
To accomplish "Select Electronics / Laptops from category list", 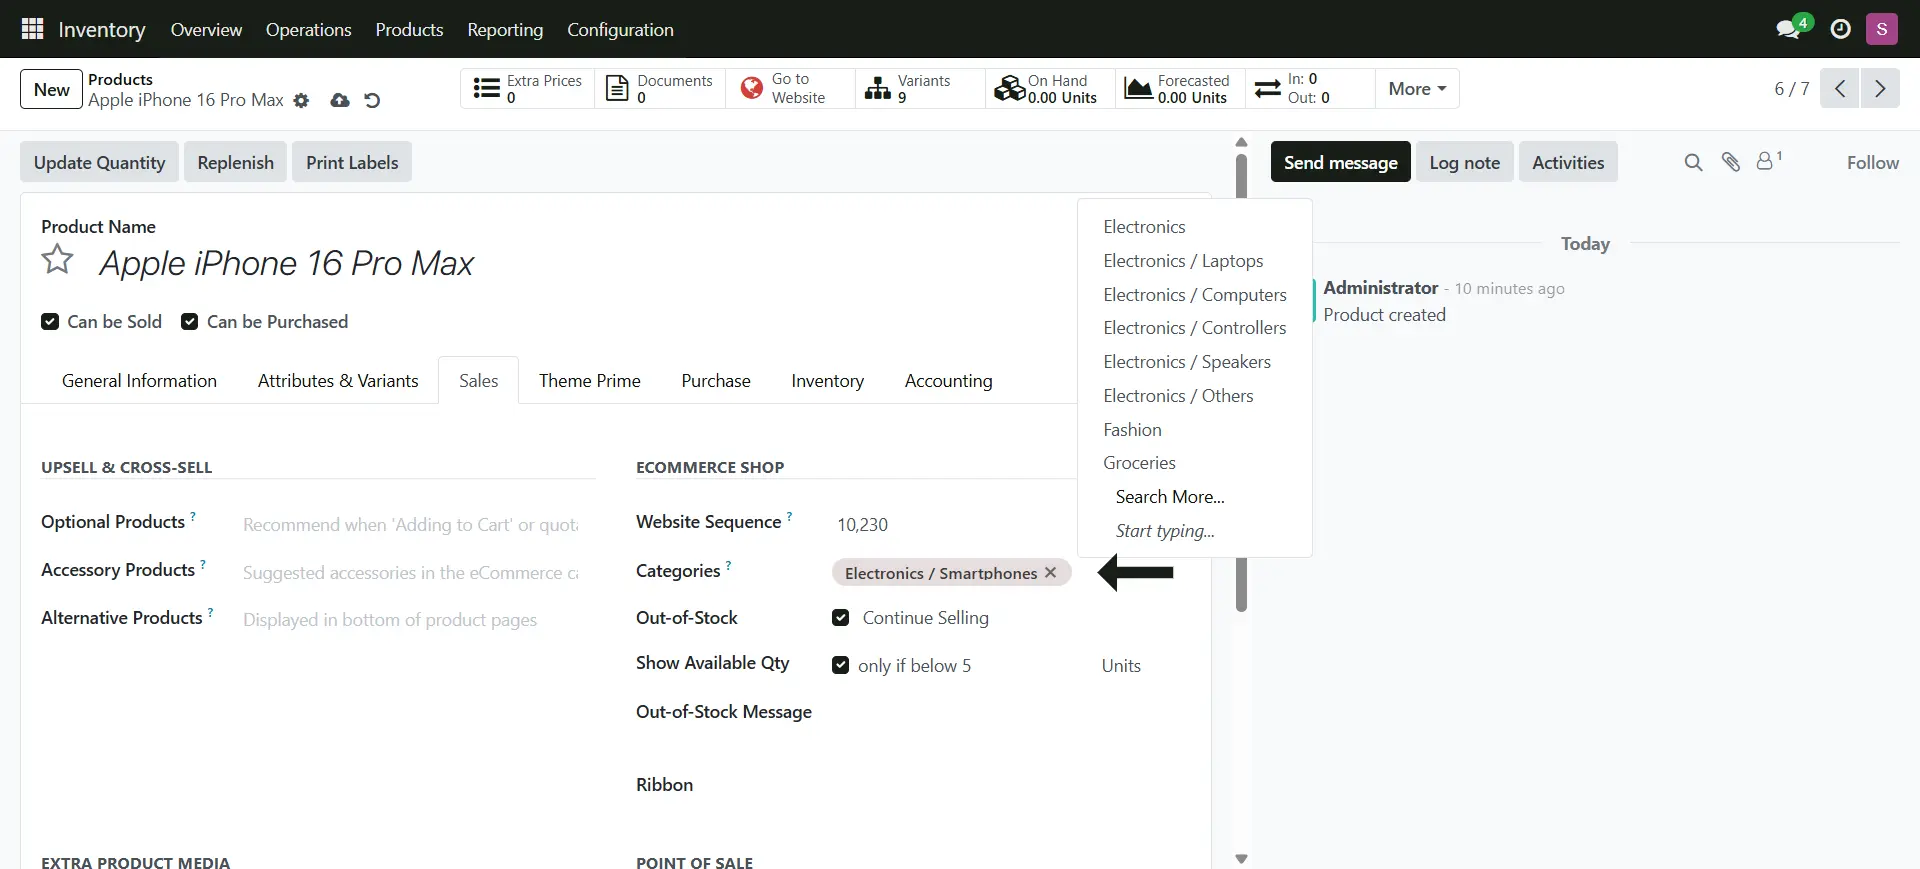I will pos(1183,261).
